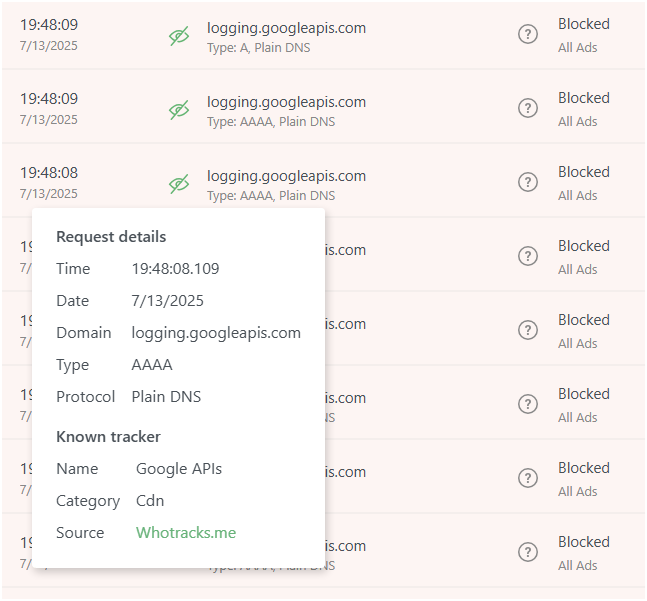Click question mark icon in seventh log row
This screenshot has width=647, height=601.
pyautogui.click(x=527, y=478)
